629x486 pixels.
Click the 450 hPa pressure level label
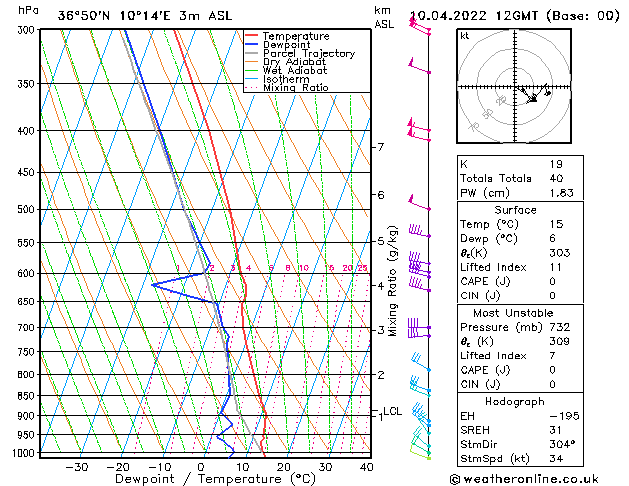click(x=28, y=172)
